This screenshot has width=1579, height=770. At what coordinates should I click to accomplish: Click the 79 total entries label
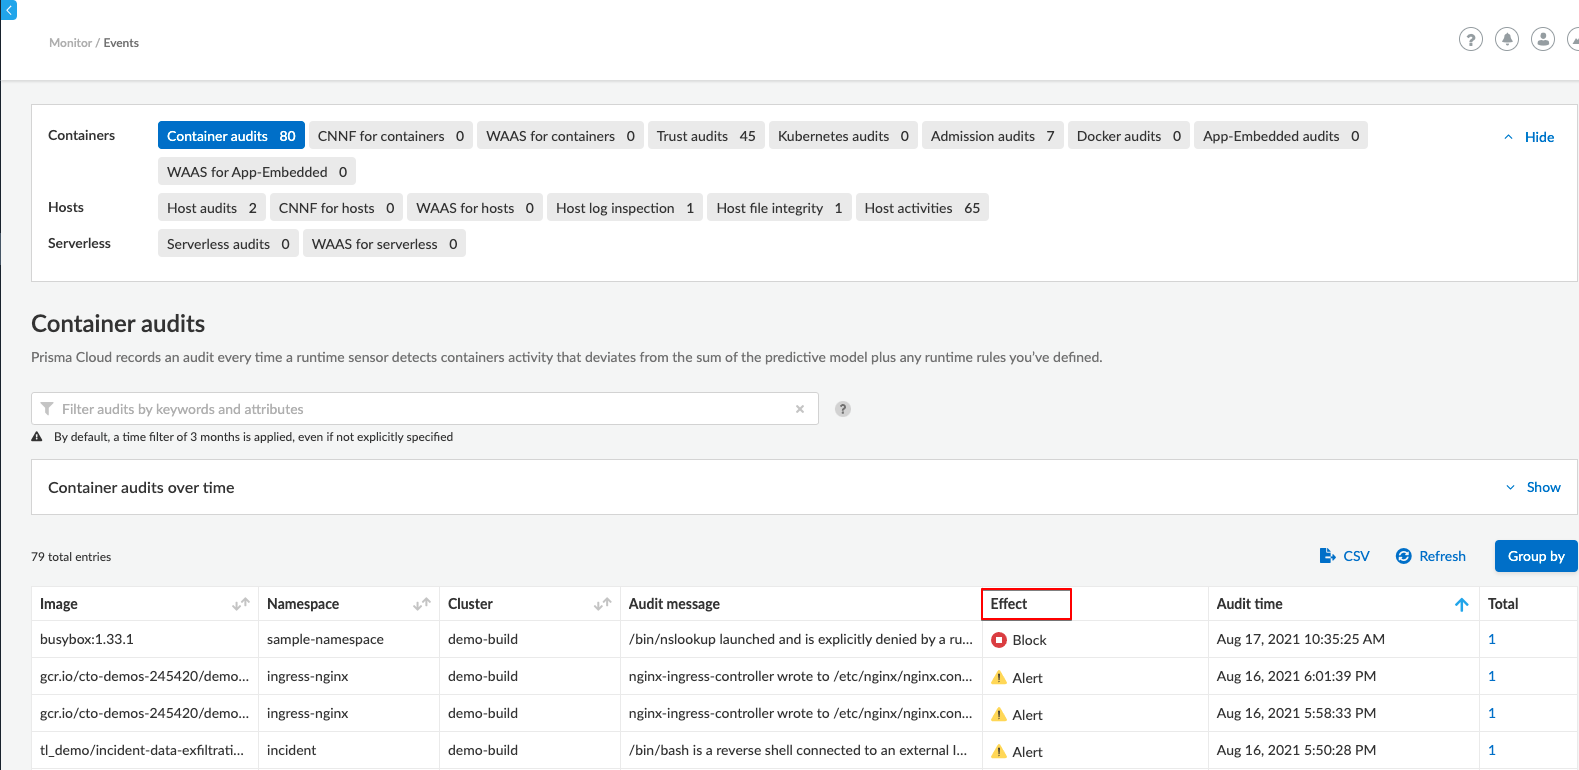(x=71, y=557)
